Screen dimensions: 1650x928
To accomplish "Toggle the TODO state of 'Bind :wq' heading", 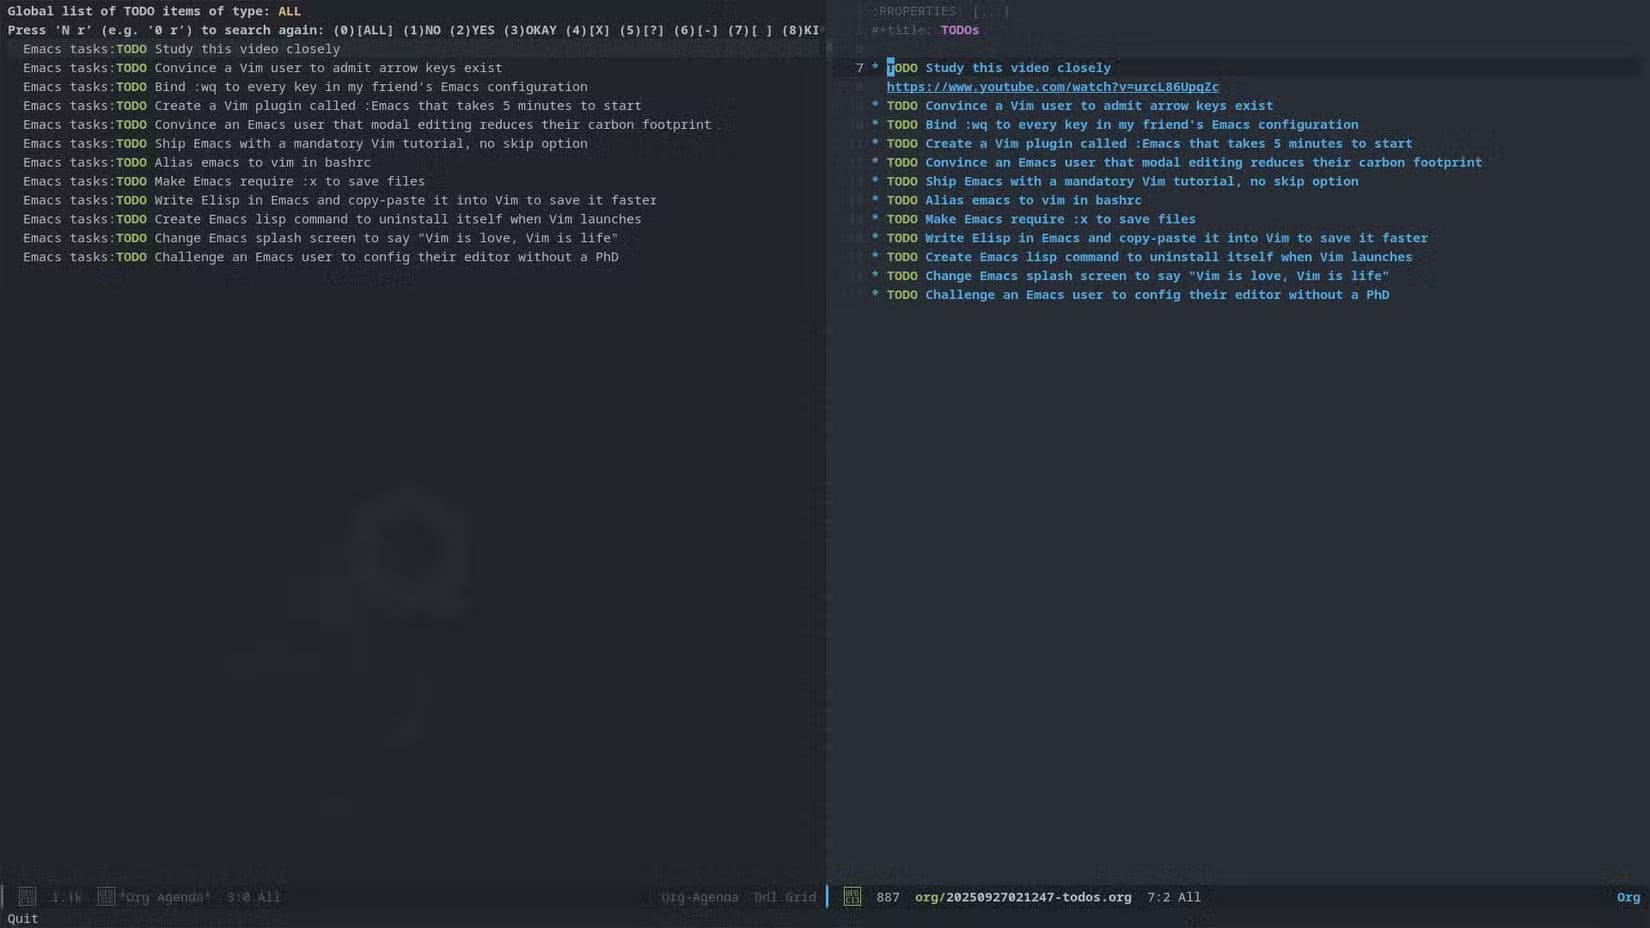I will click(x=902, y=125).
